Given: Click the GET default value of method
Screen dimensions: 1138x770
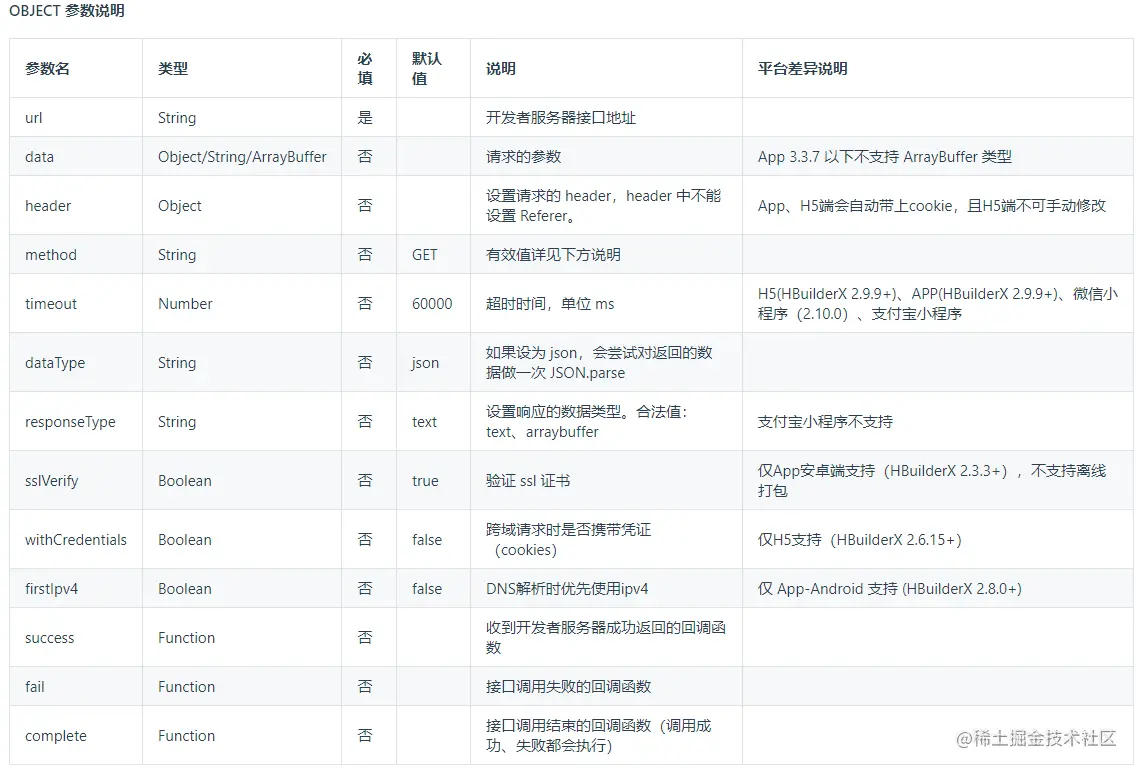Looking at the screenshot, I should (424, 254).
